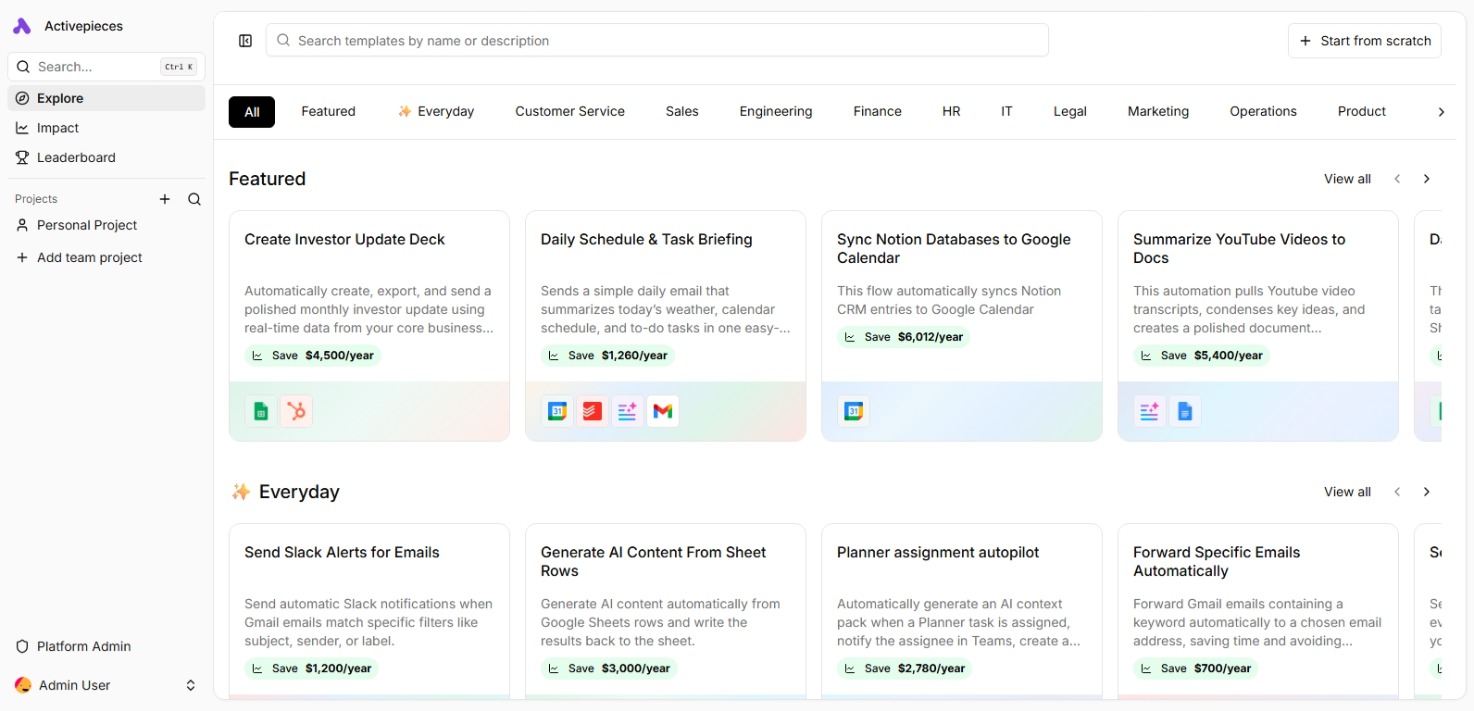This screenshot has width=1474, height=711.
Task: Go to previous Featured templates page
Action: 1397,179
